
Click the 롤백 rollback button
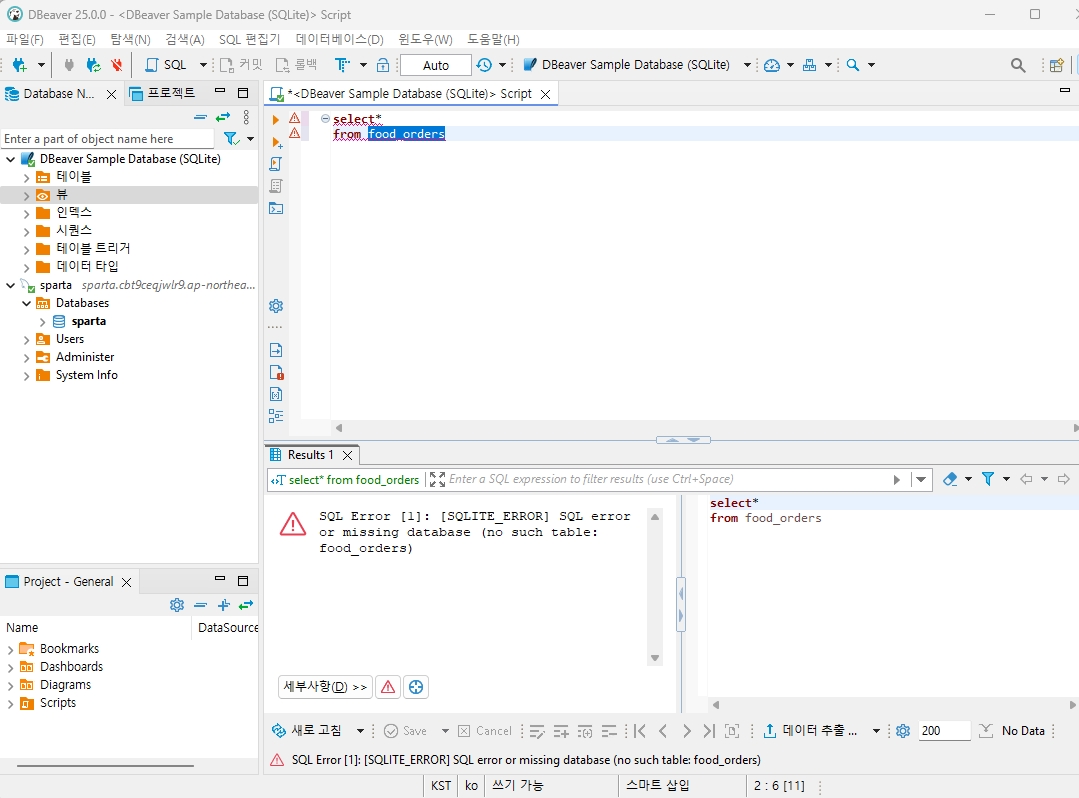coord(296,65)
